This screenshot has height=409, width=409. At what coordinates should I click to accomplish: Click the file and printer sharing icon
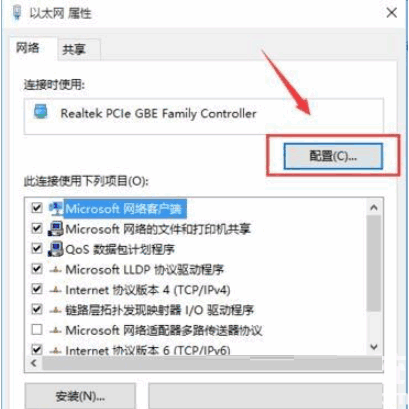click(x=55, y=229)
